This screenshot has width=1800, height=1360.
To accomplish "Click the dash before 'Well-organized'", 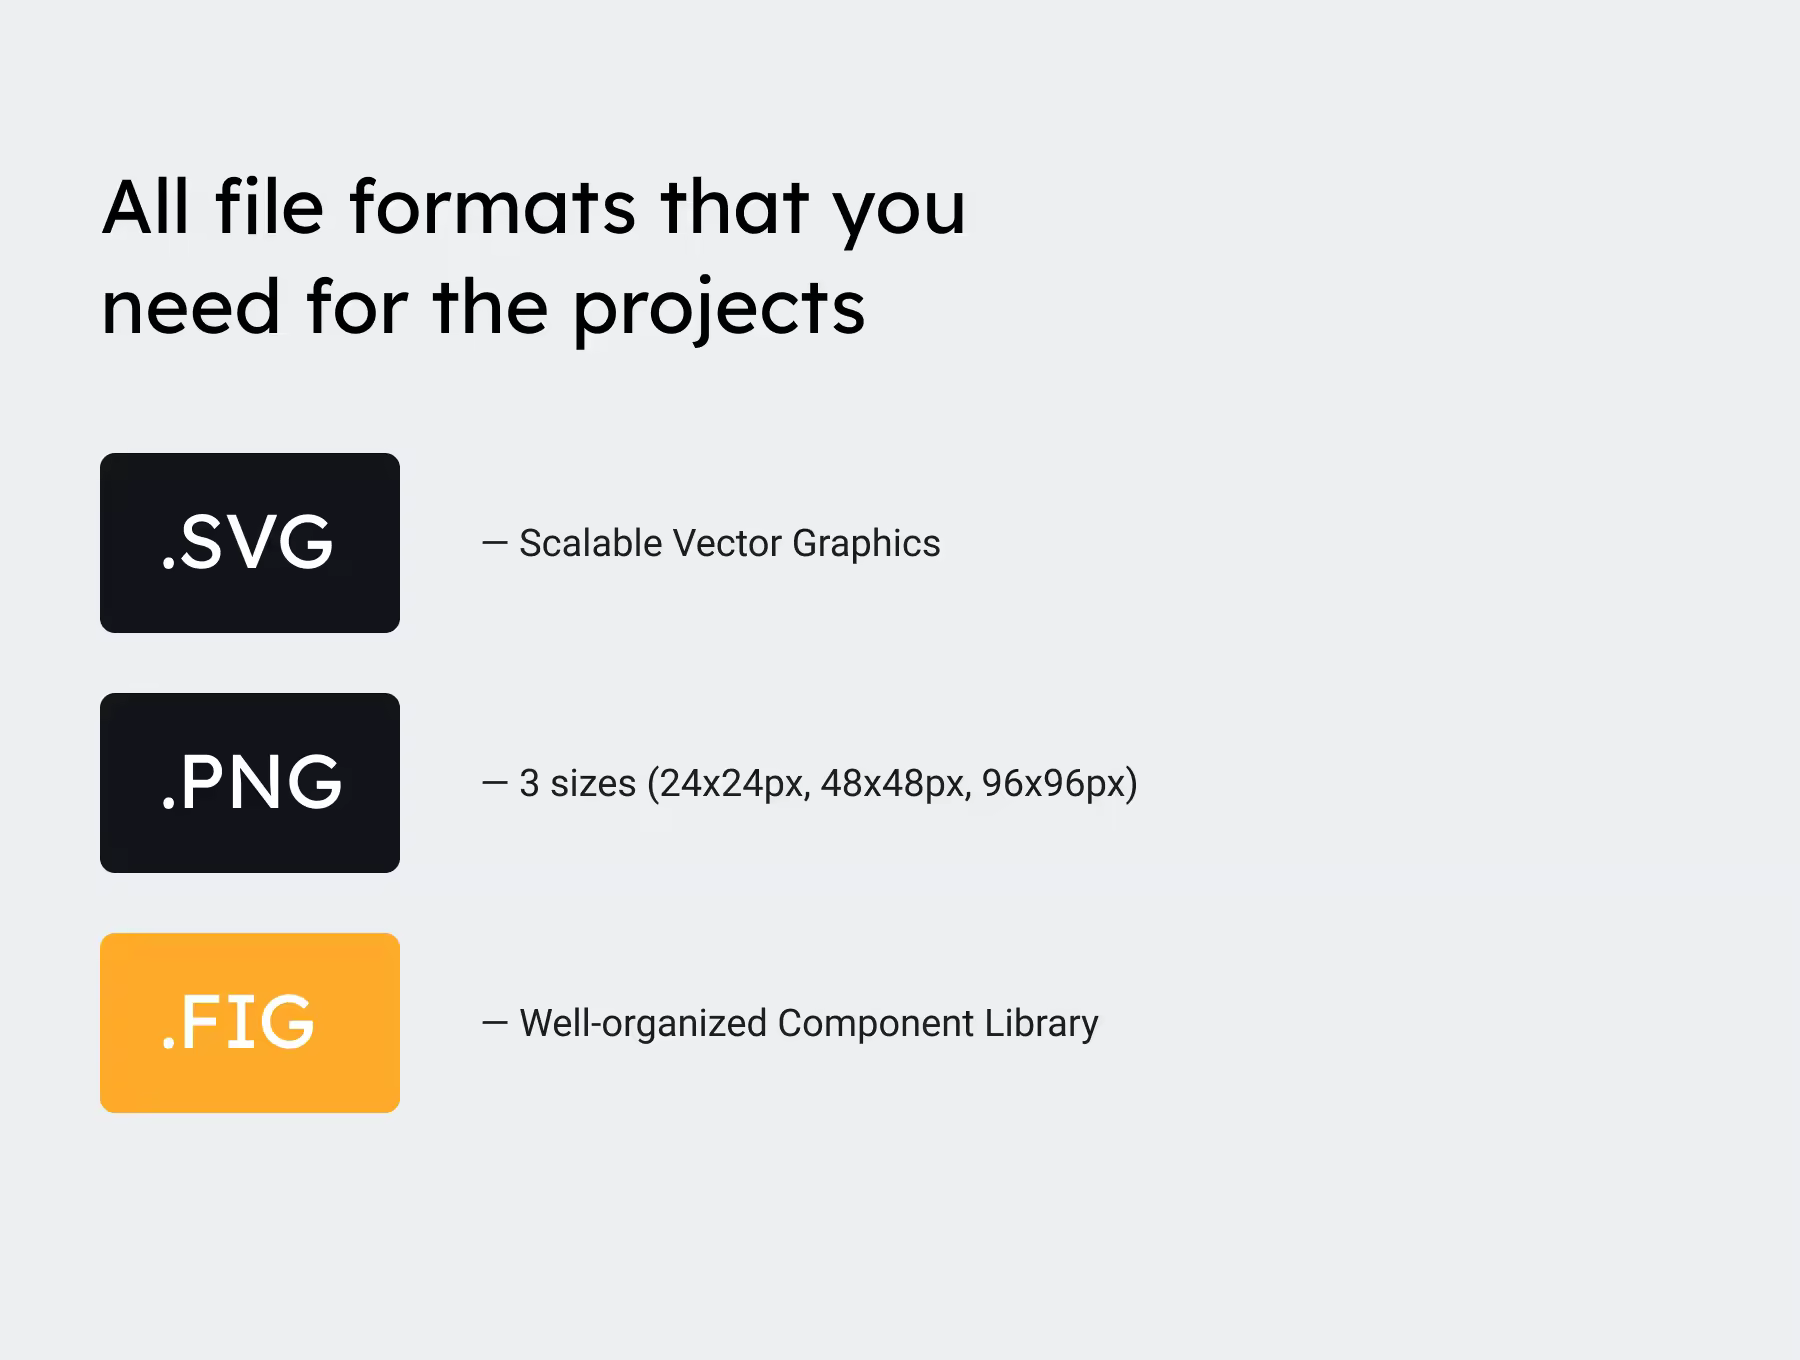I will point(495,1023).
